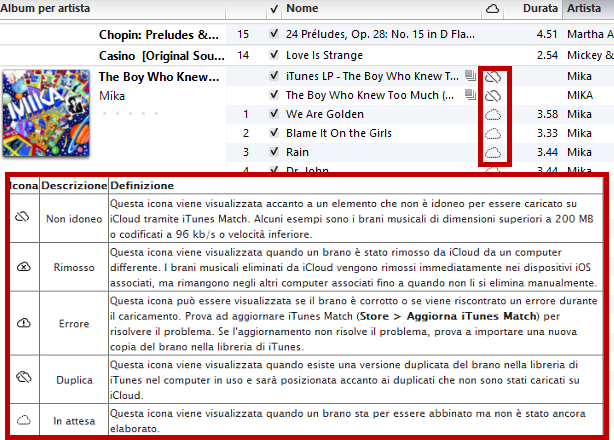The image size is (614, 440).
Task: Select track name Rain
Action: 297,152
